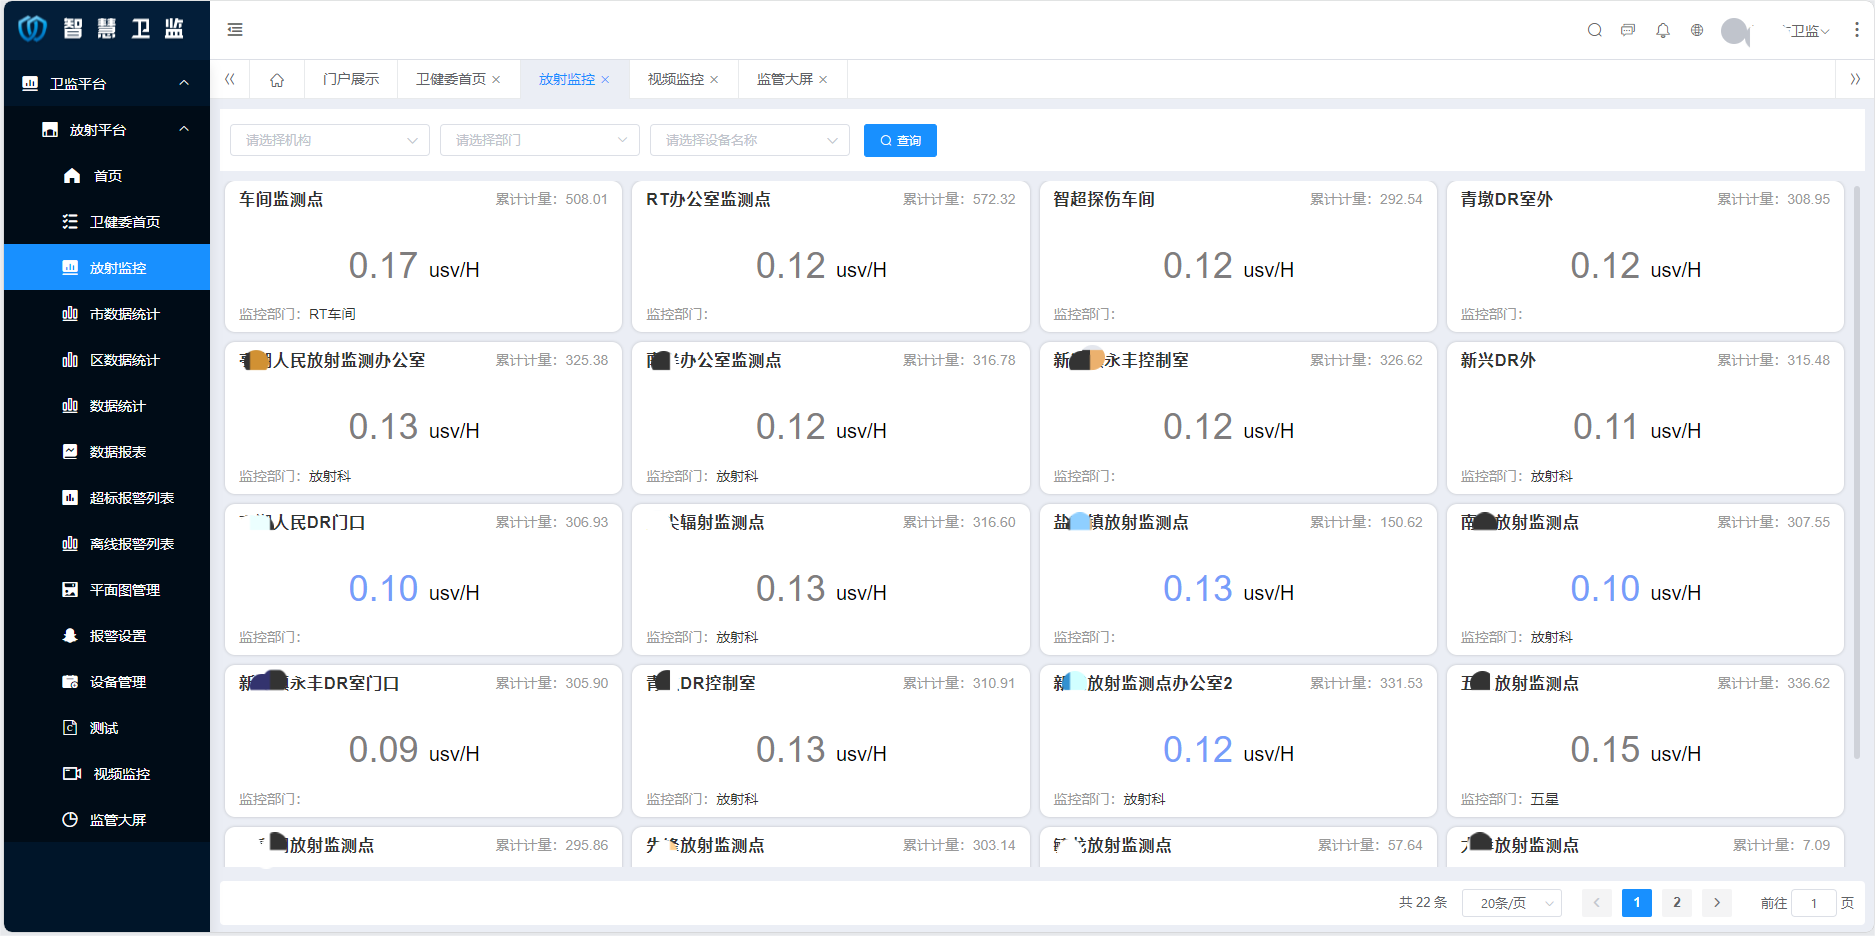Open the 智超探伤车间 card

point(1238,256)
